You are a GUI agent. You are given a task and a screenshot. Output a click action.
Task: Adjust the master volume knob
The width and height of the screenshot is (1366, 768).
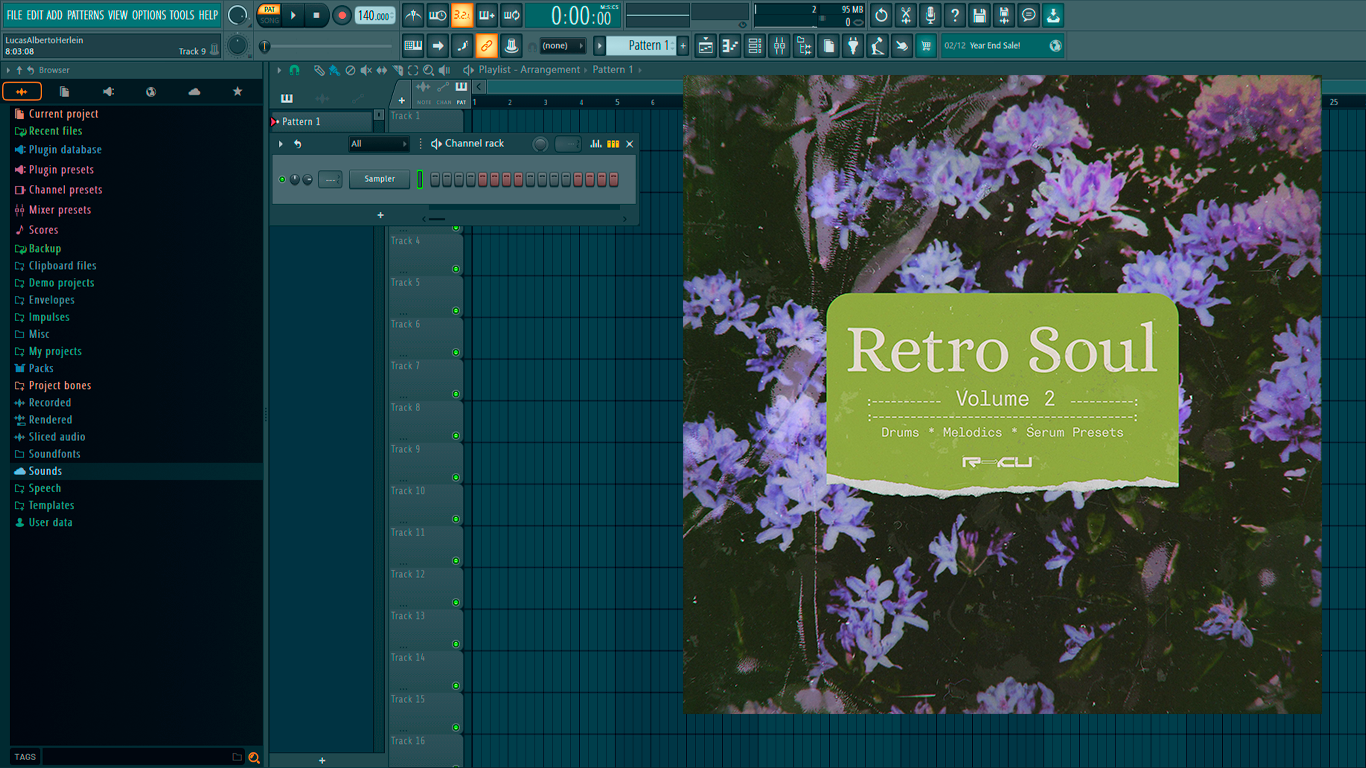coord(238,15)
